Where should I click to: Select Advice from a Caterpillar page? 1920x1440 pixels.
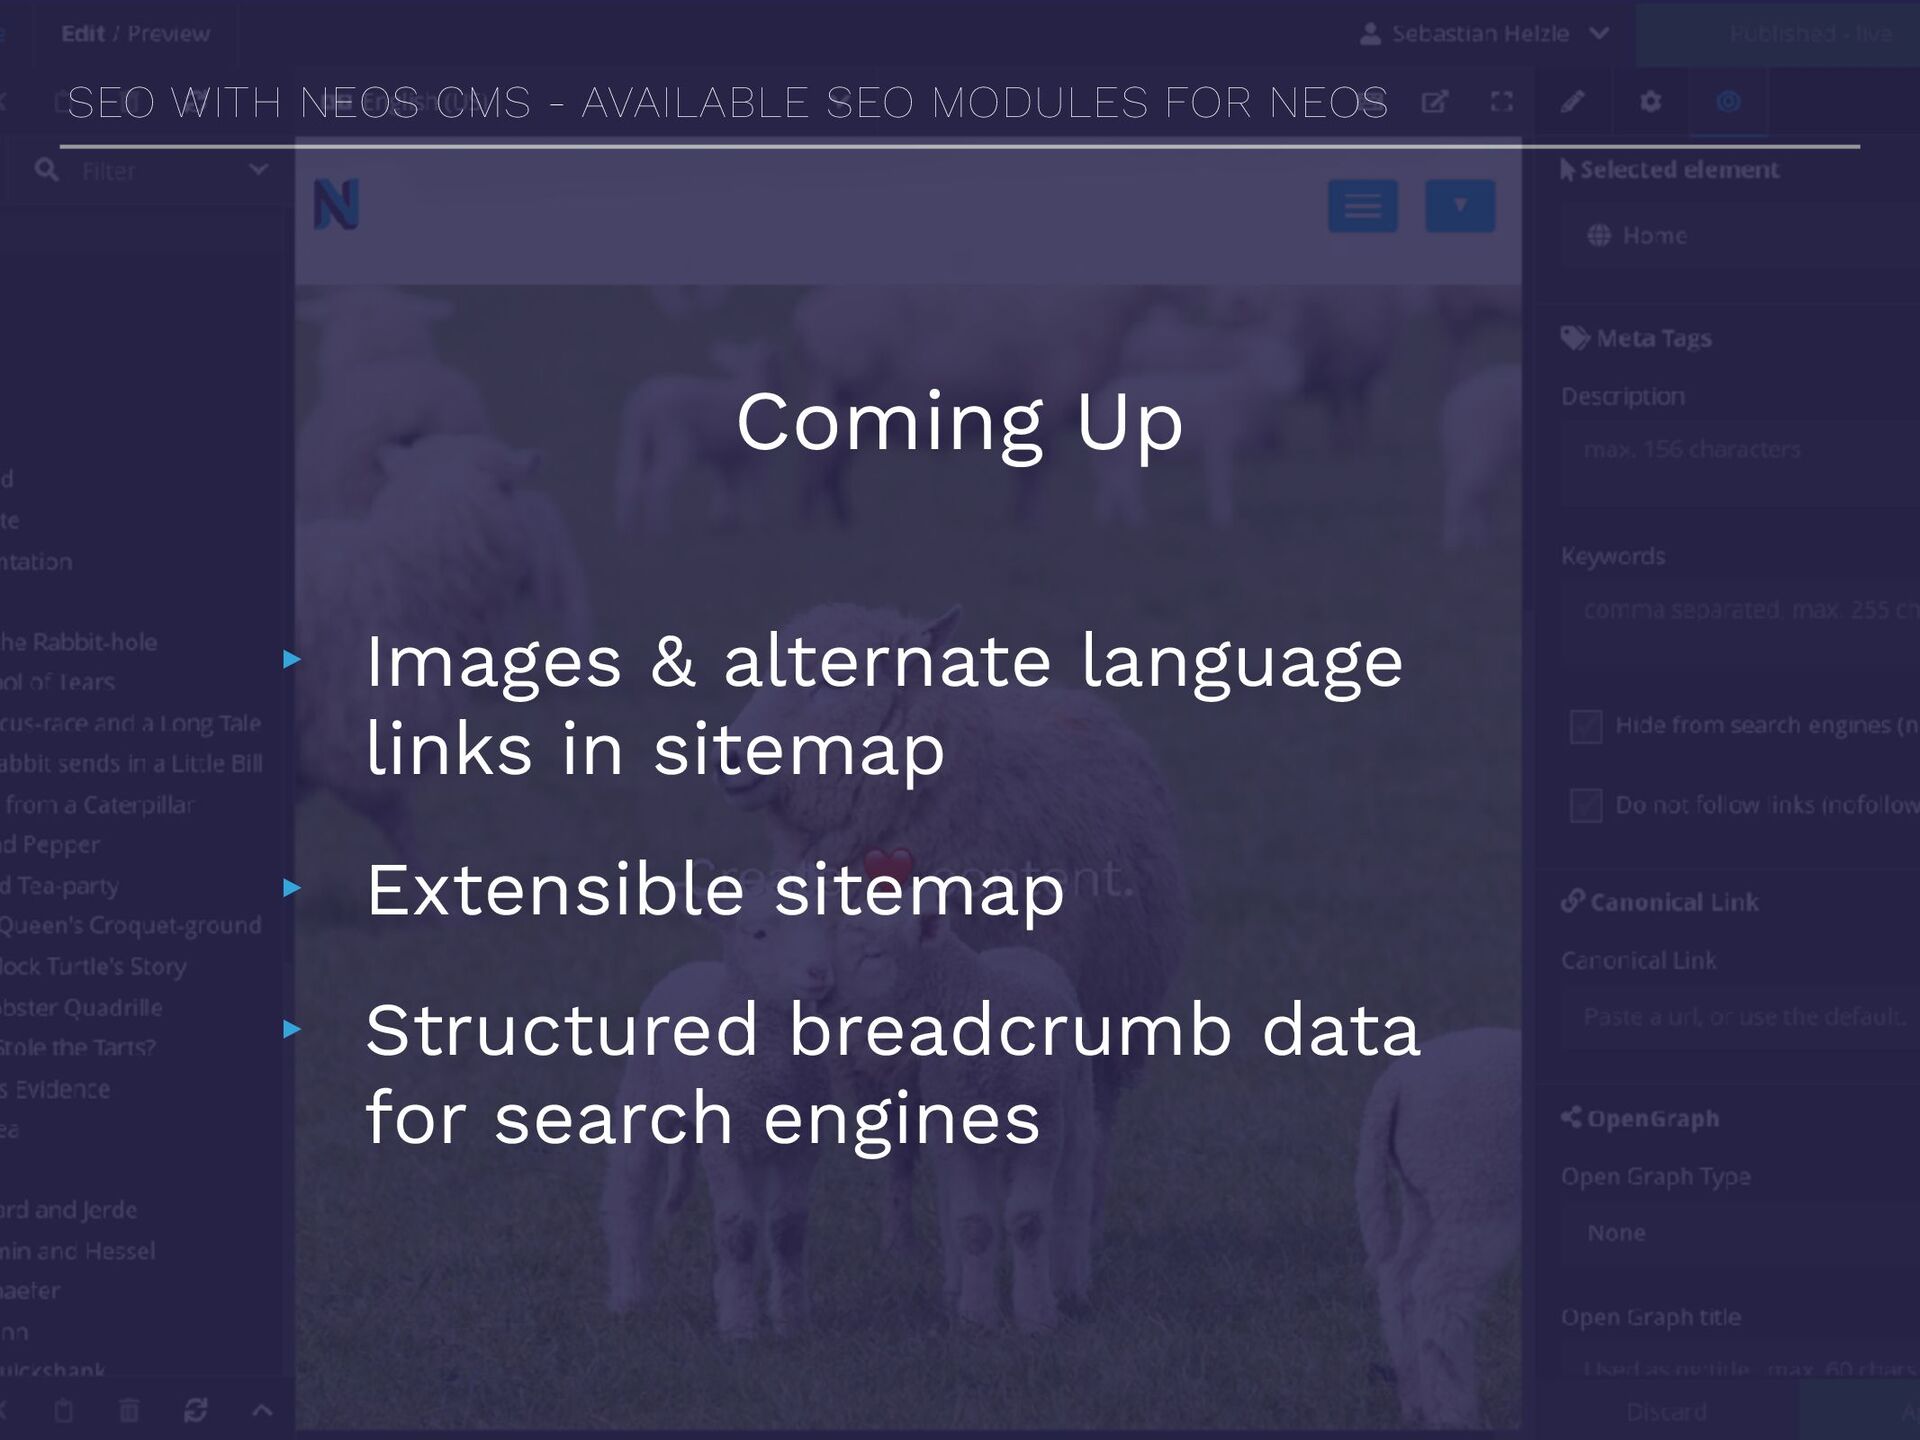click(x=98, y=805)
